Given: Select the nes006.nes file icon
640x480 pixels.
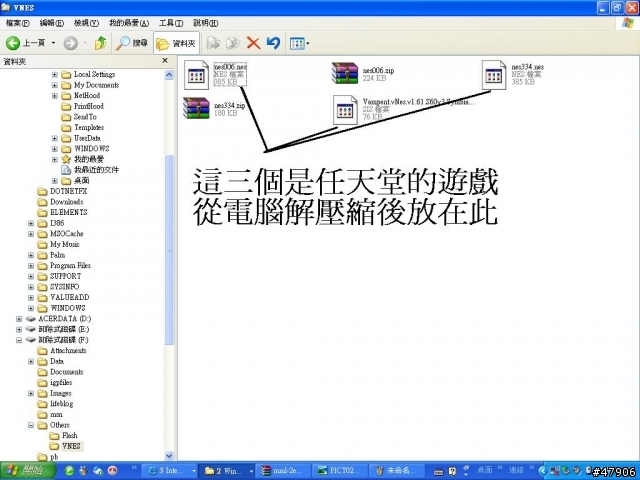Looking at the screenshot, I should point(196,75).
